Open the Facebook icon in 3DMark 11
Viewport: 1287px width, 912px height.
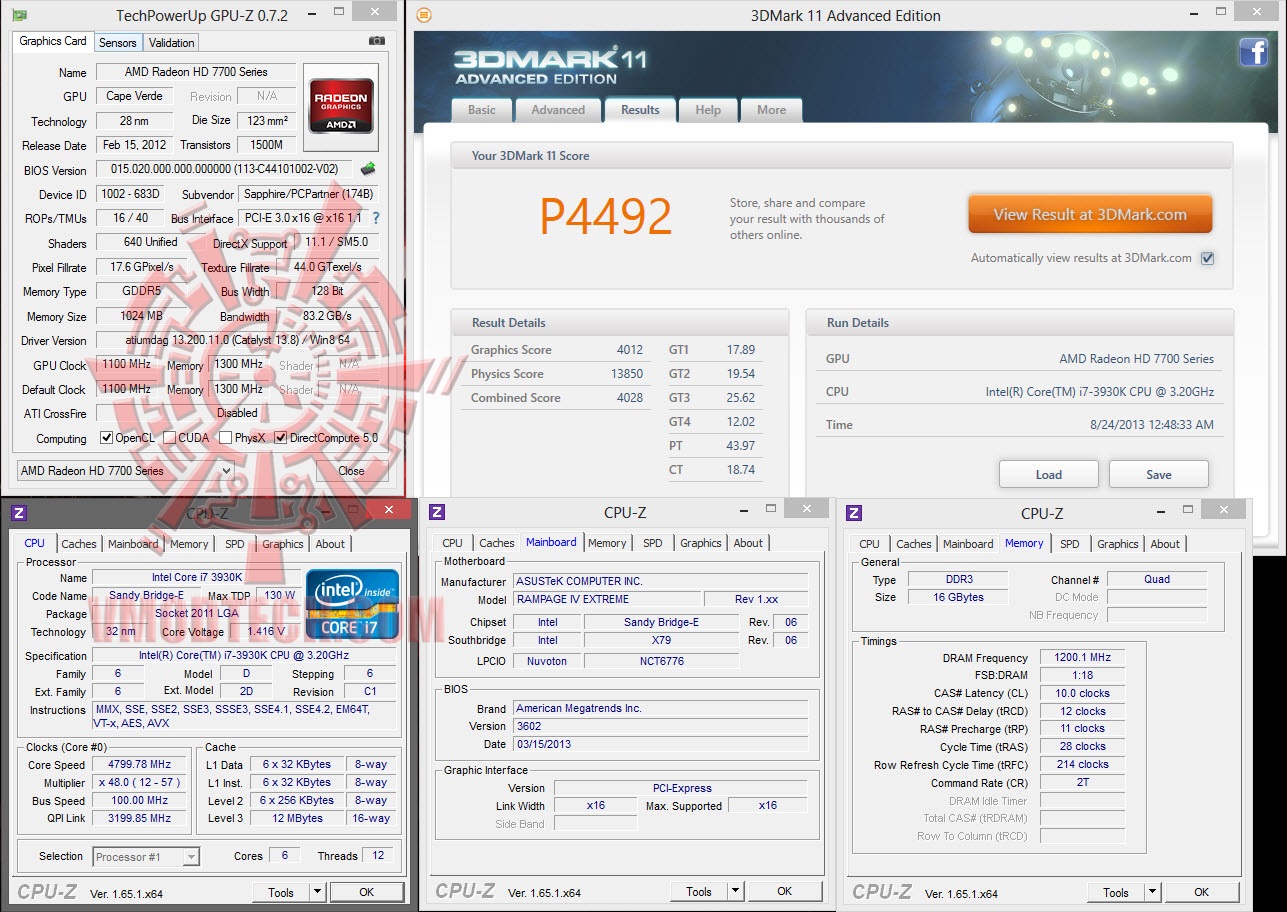(1253, 52)
